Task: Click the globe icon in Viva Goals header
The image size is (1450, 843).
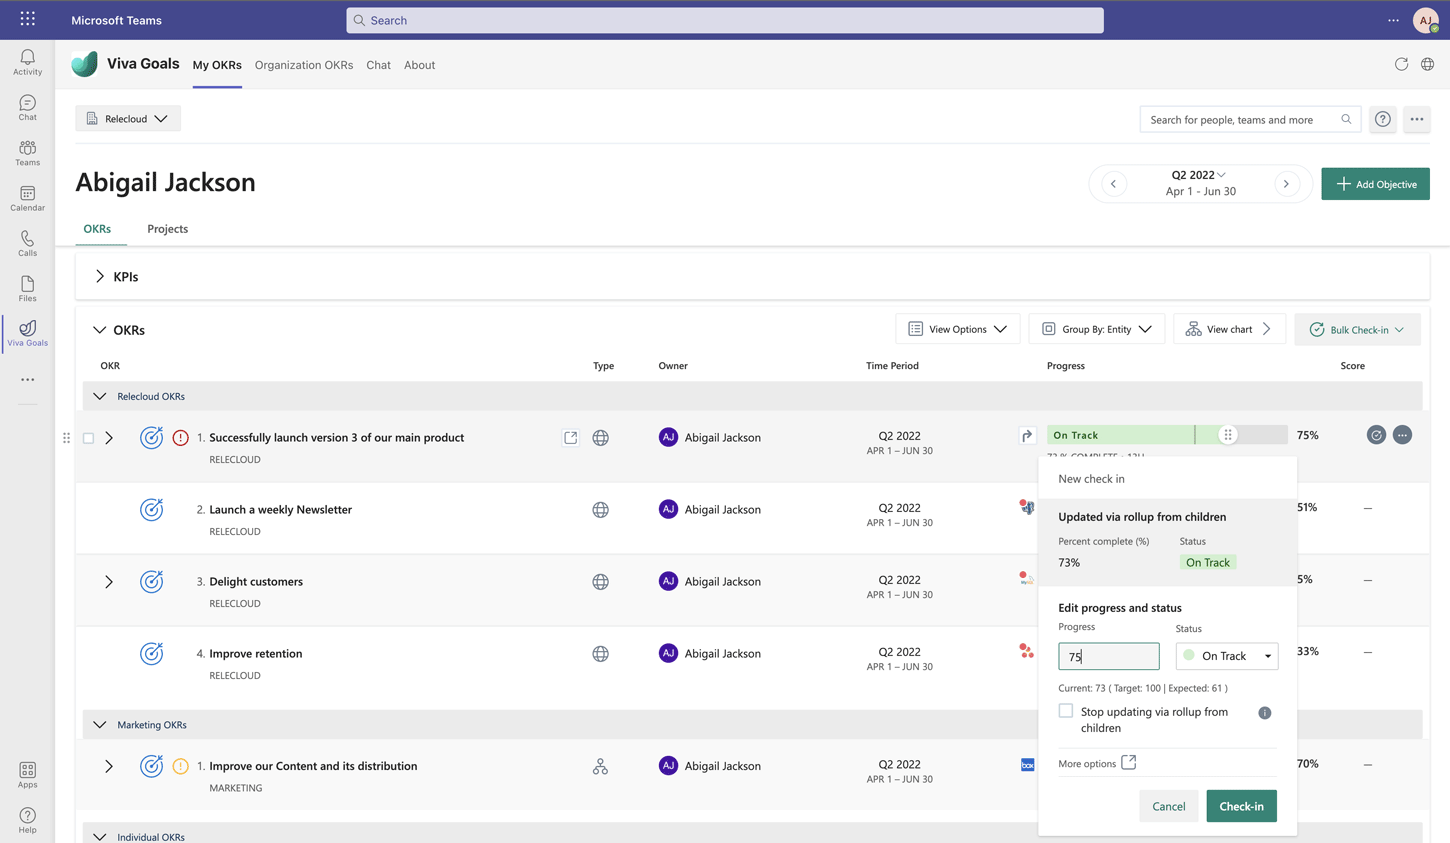Action: coord(1427,64)
